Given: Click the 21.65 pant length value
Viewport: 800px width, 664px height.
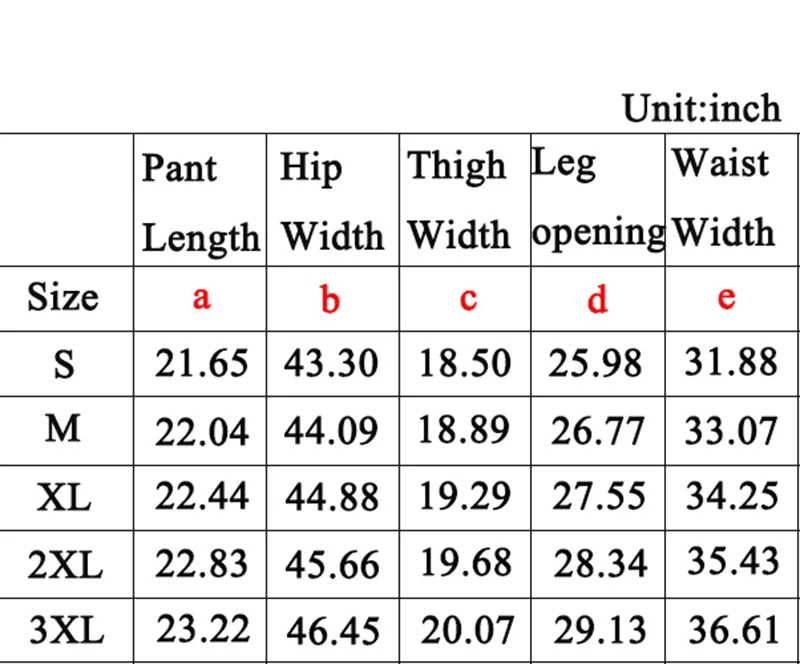Looking at the screenshot, I should click(202, 363).
